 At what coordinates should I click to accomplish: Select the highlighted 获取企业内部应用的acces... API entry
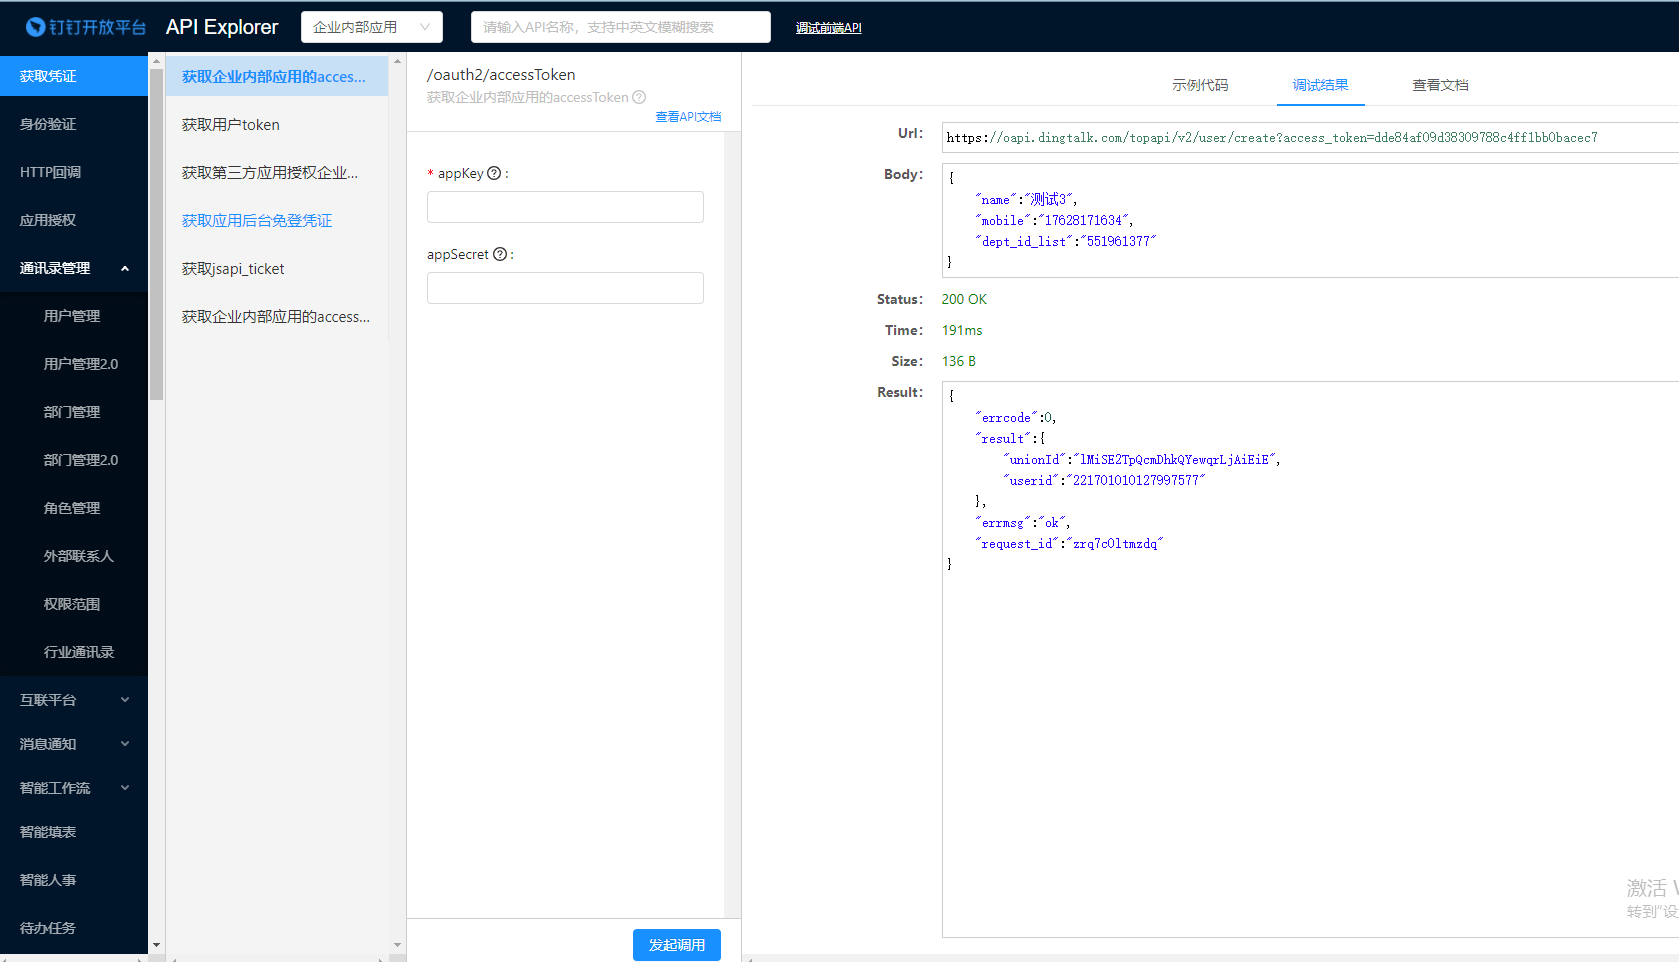[277, 76]
